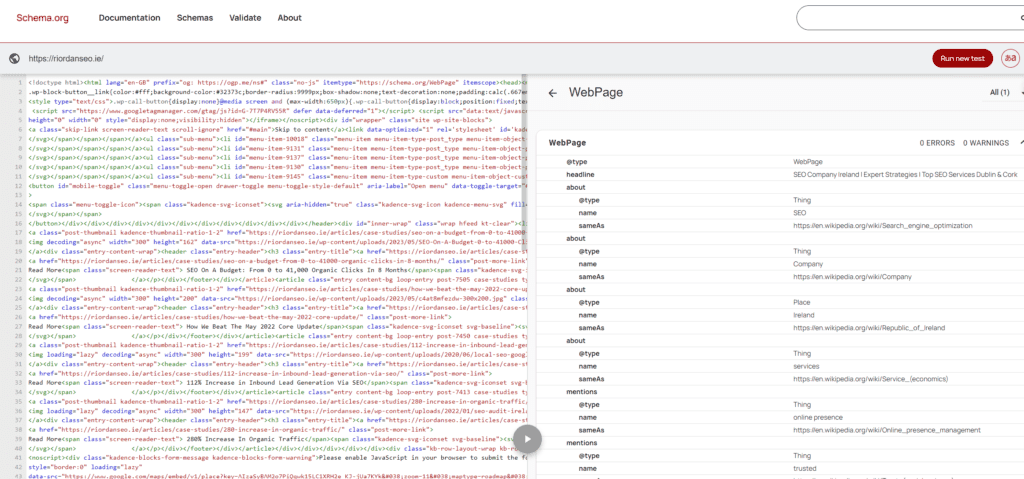Open the All (1) filter dropdown
This screenshot has width=1024, height=479.
pos(1004,93)
